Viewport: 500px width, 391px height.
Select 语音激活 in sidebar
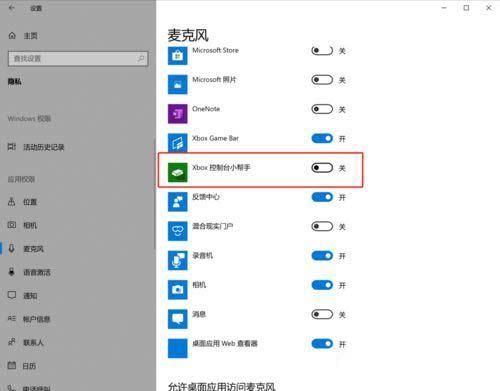pyautogui.click(x=37, y=272)
